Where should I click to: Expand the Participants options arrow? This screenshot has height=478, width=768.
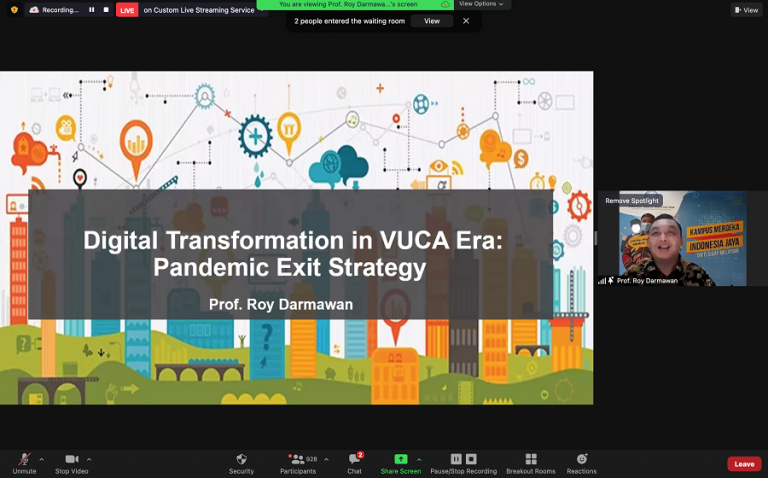pyautogui.click(x=326, y=459)
